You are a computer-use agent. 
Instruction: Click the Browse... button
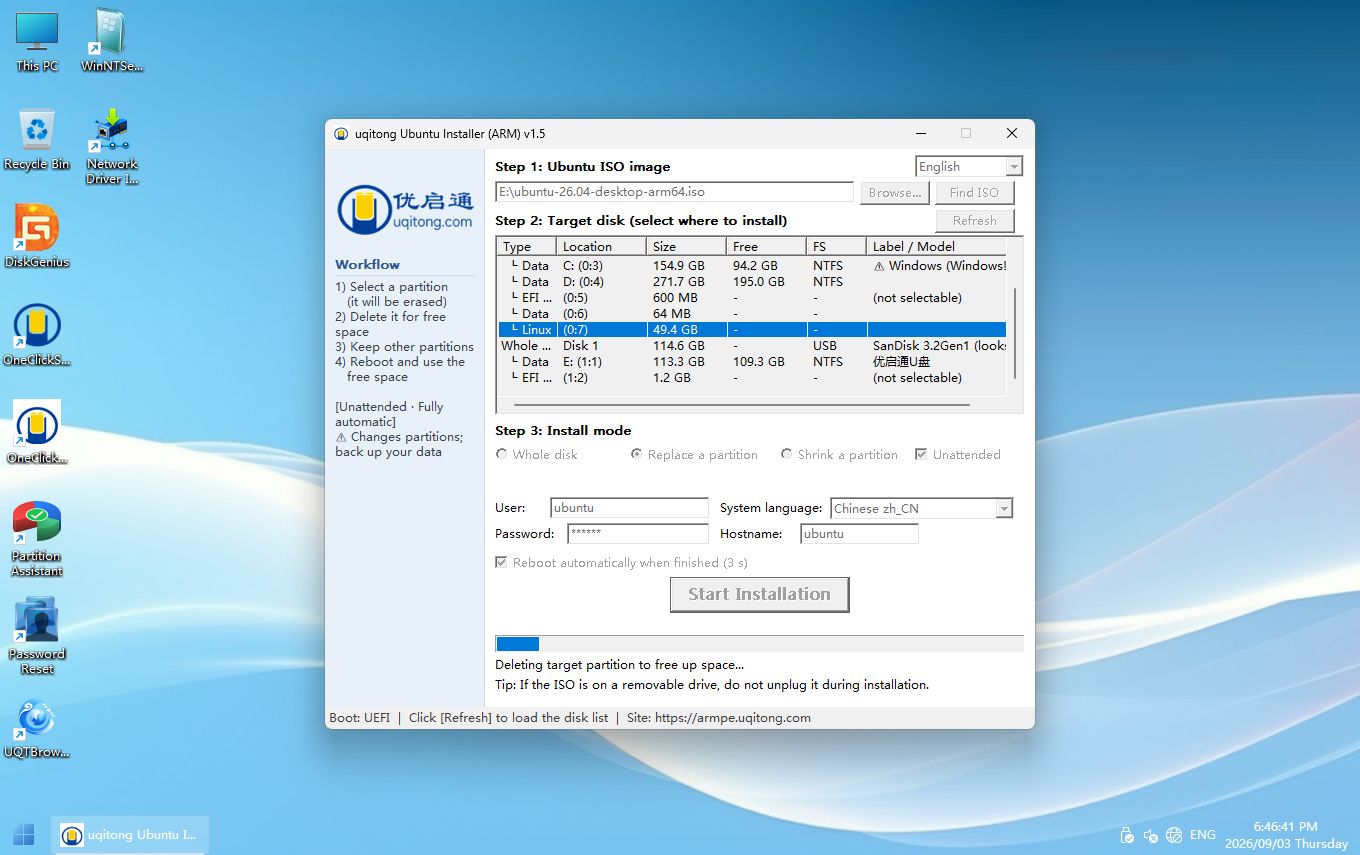tap(893, 193)
